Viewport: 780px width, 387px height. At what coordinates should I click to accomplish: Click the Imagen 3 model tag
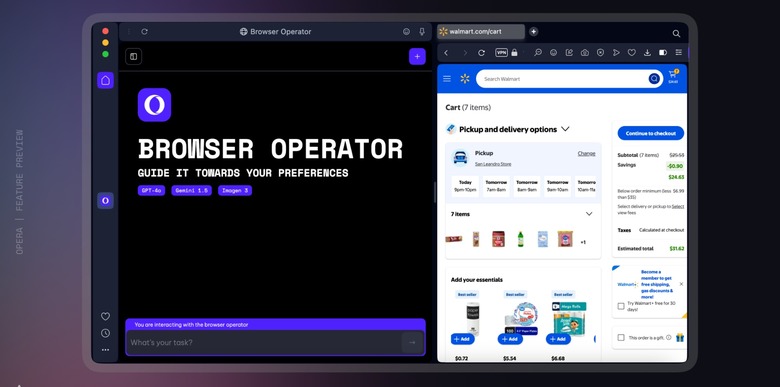click(235, 191)
